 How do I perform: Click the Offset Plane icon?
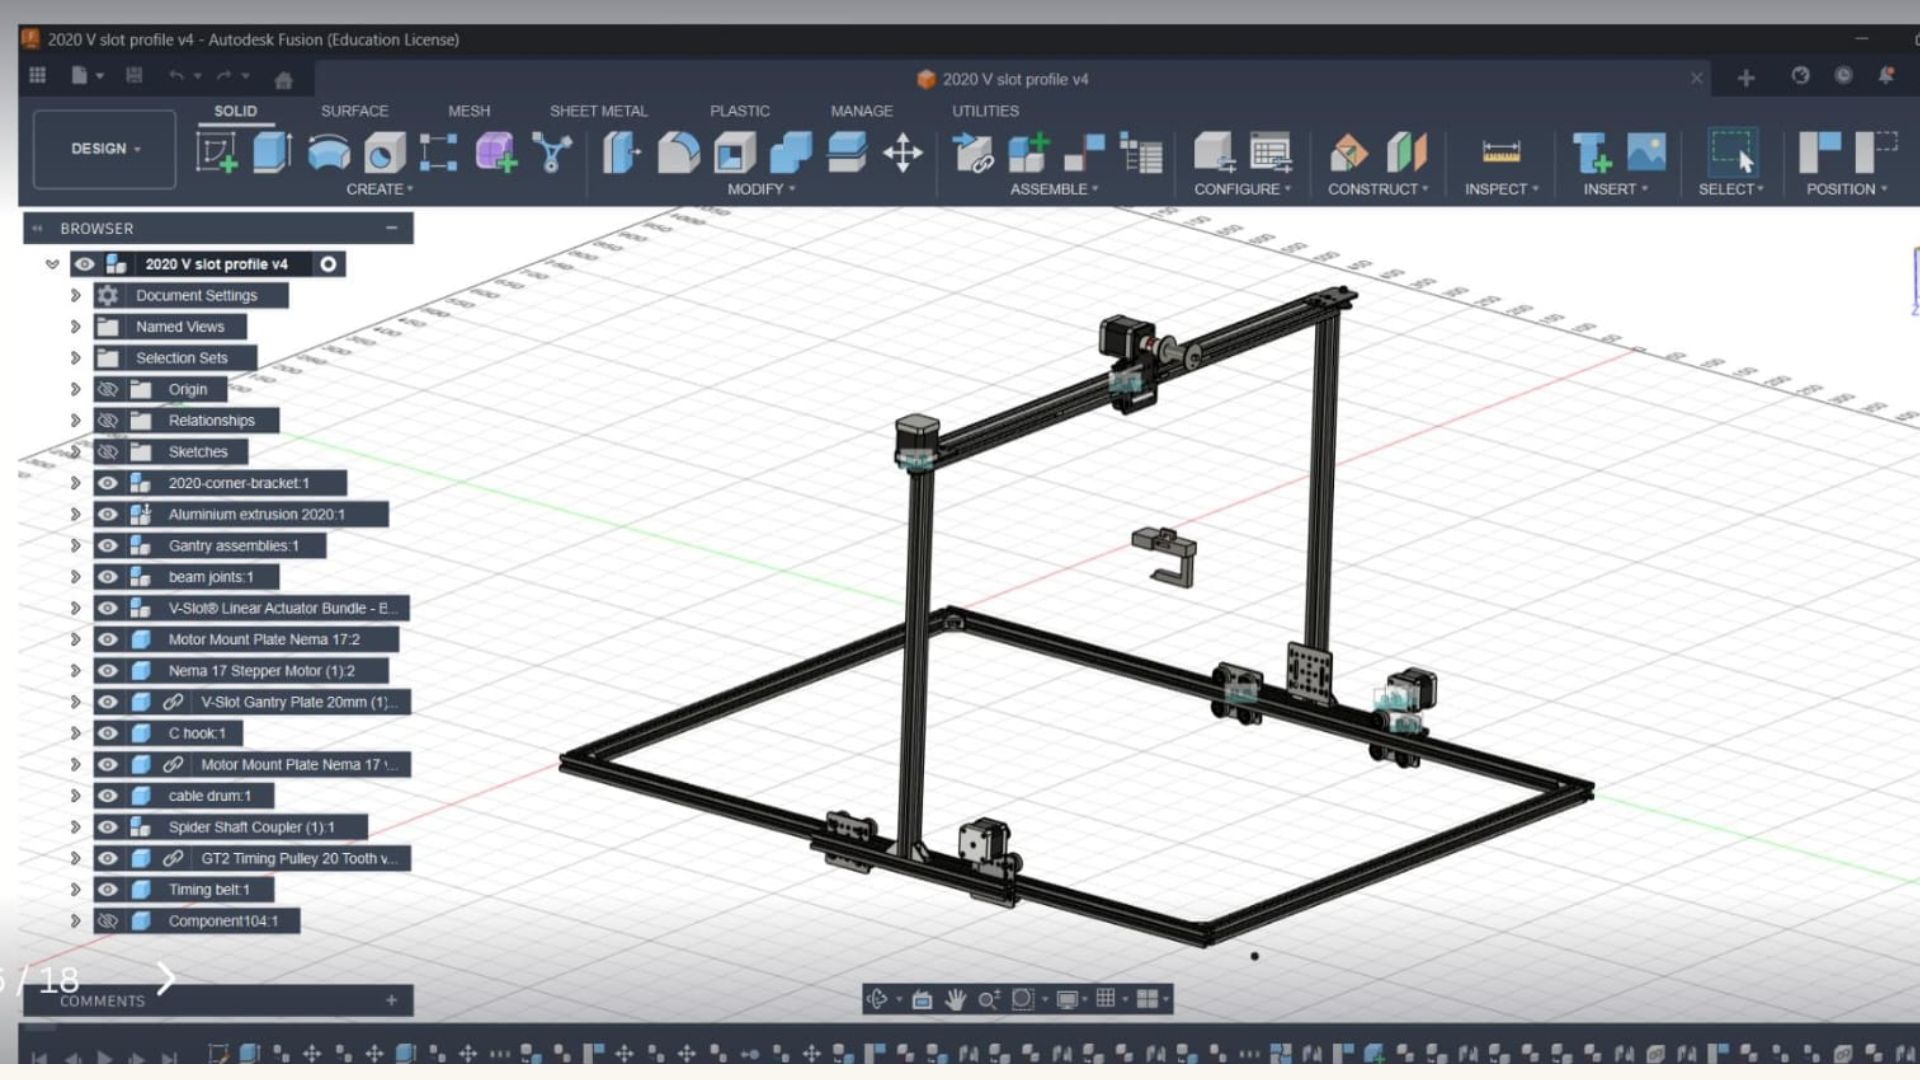pyautogui.click(x=1349, y=152)
